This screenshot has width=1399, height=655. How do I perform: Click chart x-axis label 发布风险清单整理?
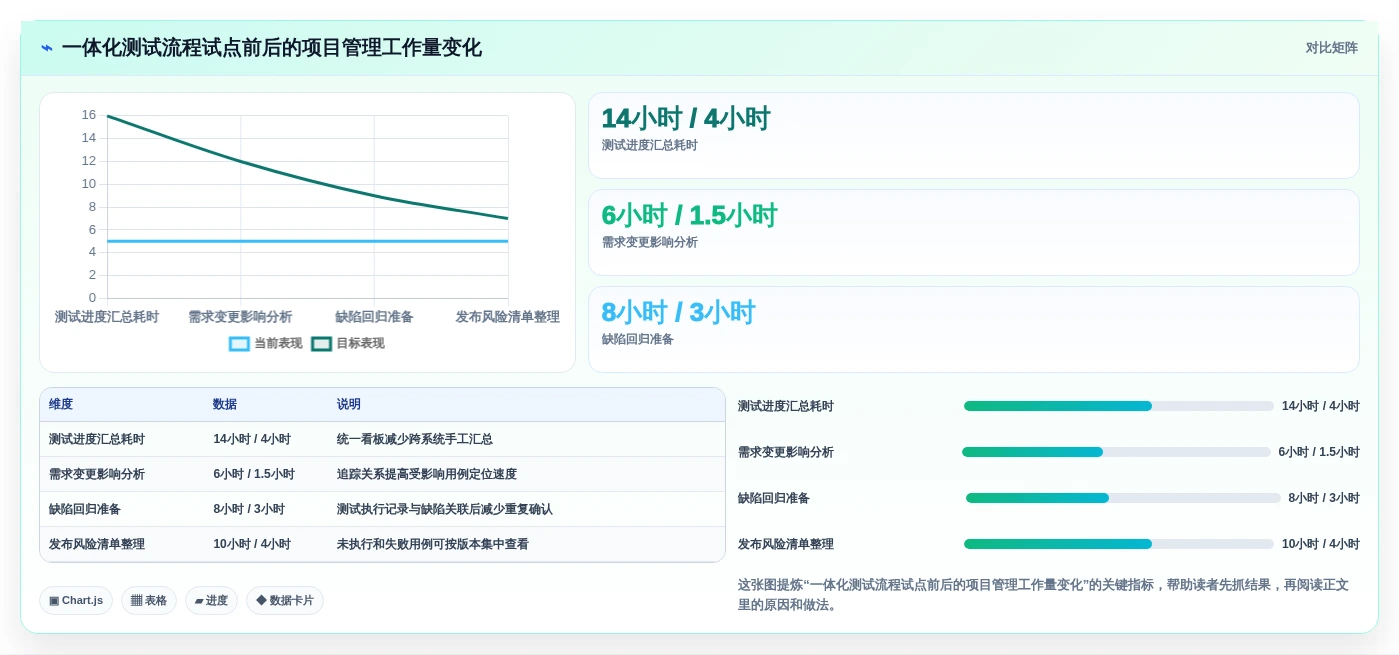click(x=508, y=317)
